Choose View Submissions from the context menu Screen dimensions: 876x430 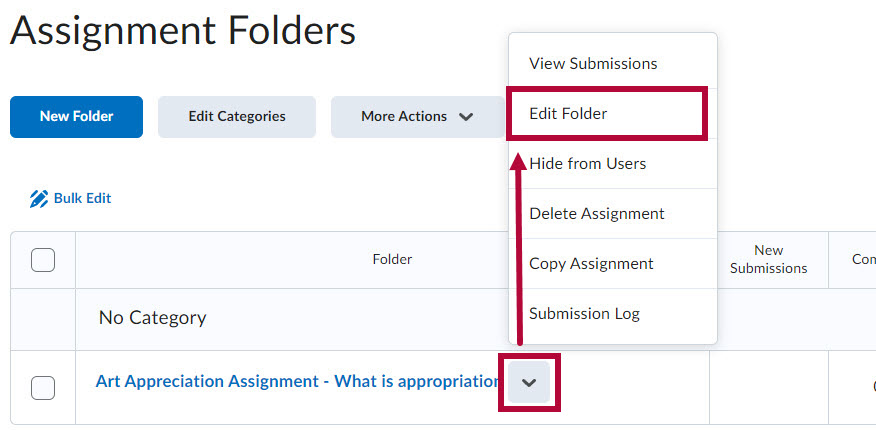click(593, 63)
